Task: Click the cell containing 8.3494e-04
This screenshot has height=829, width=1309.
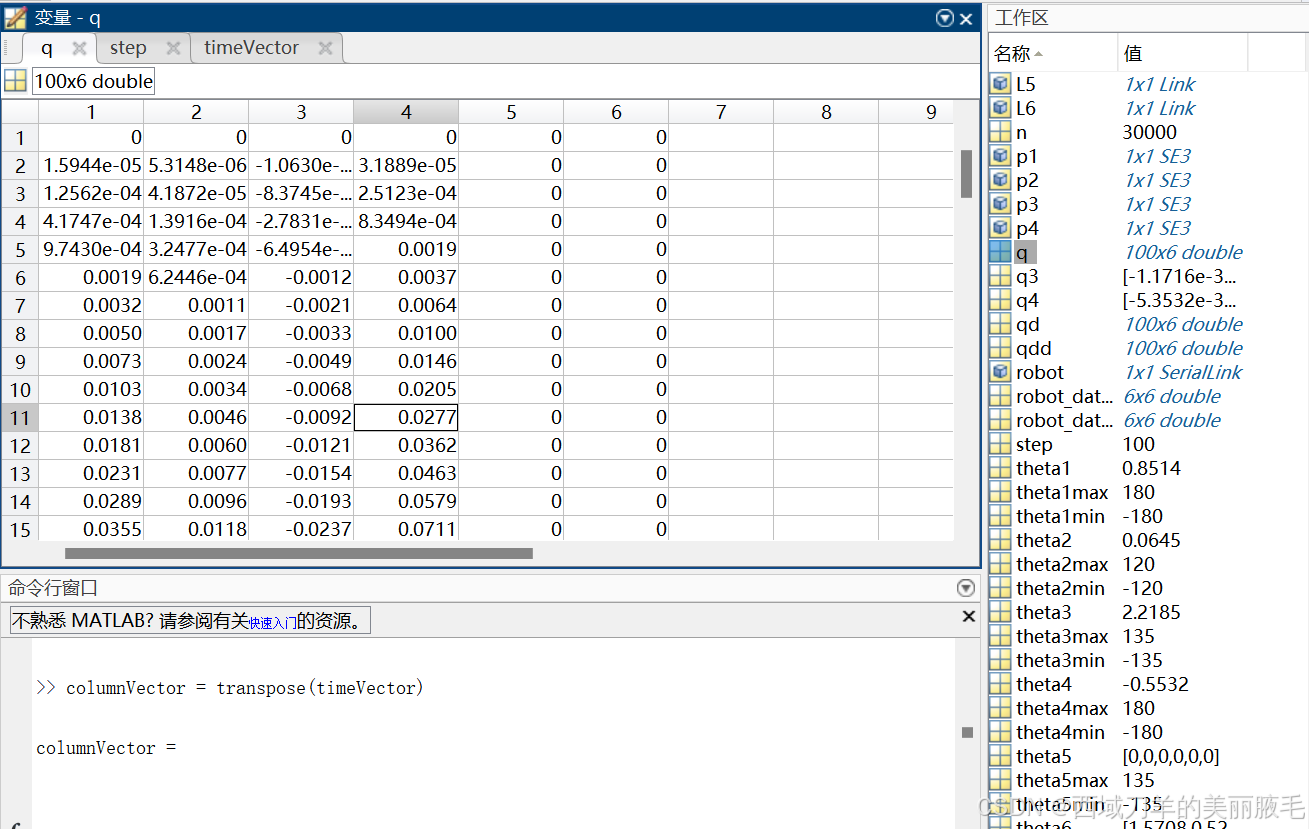Action: pos(406,221)
